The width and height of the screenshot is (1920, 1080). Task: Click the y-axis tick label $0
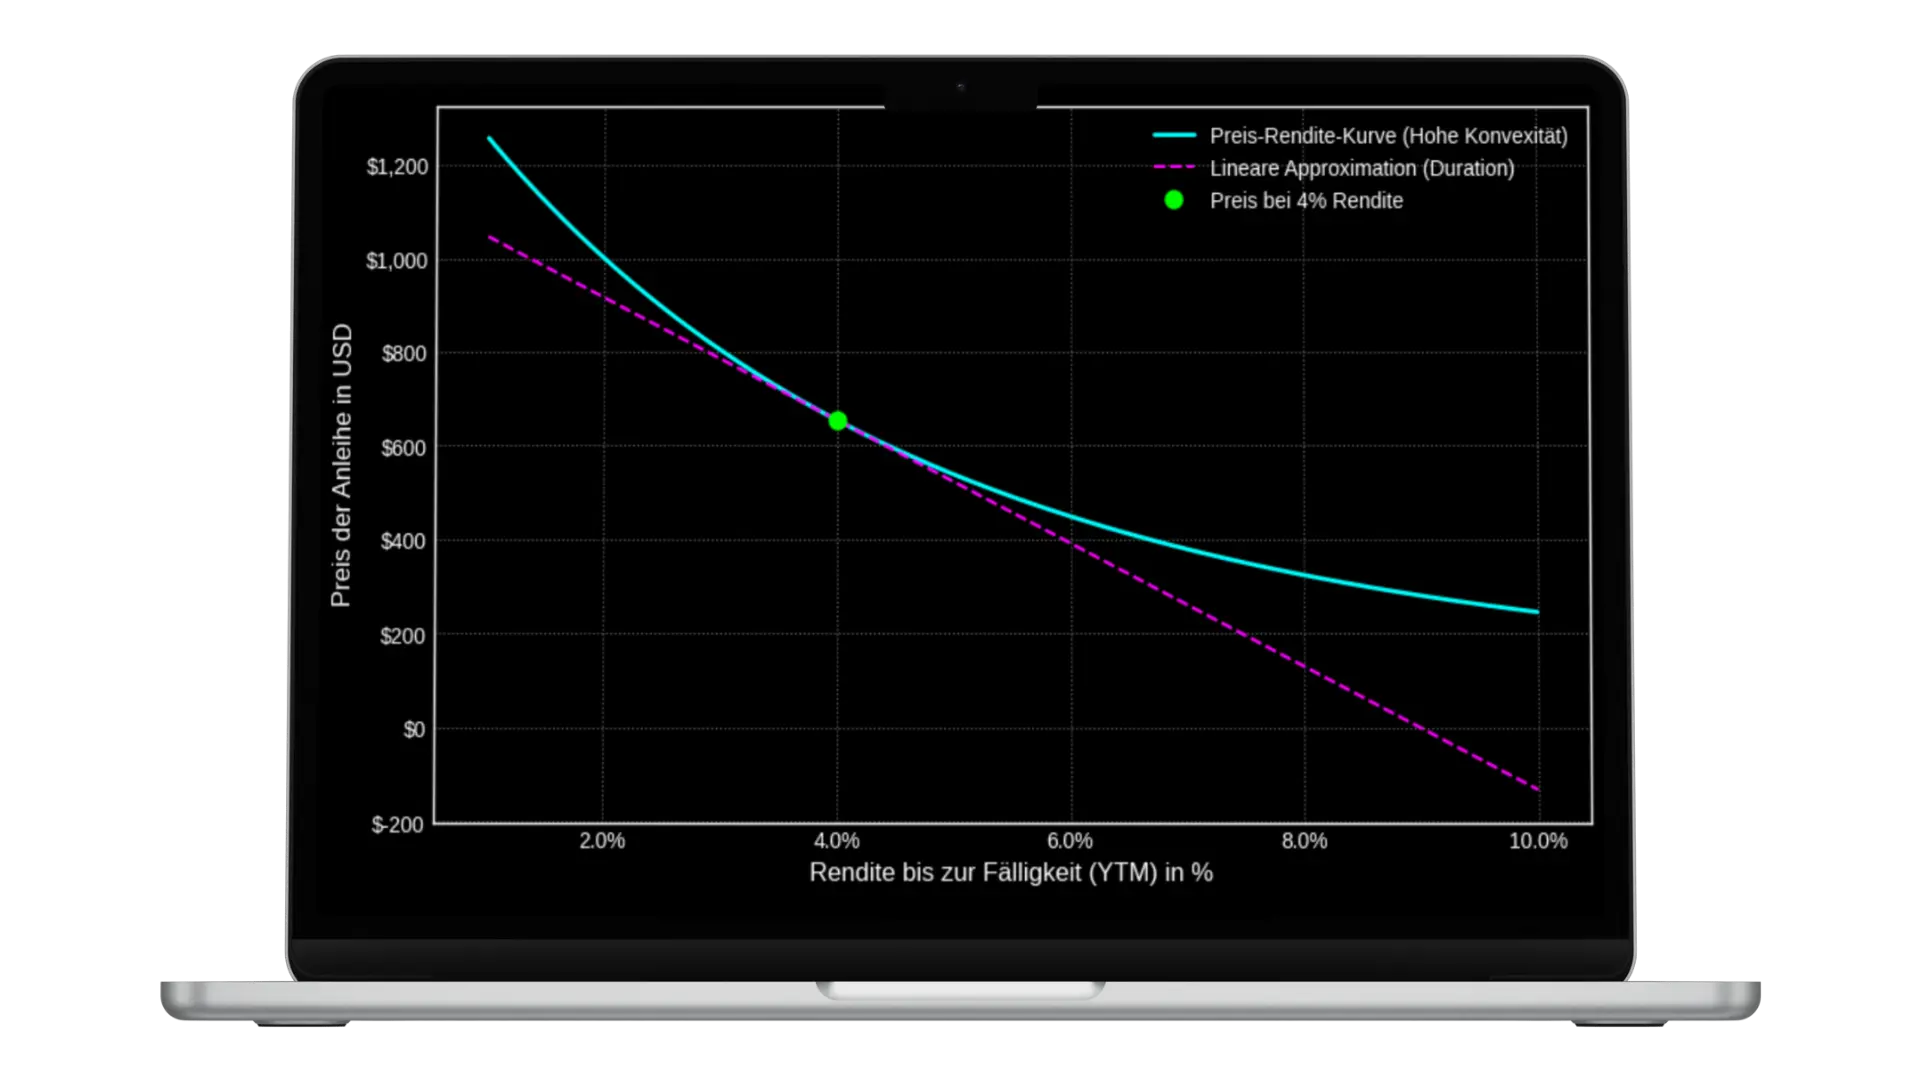pyautogui.click(x=414, y=730)
